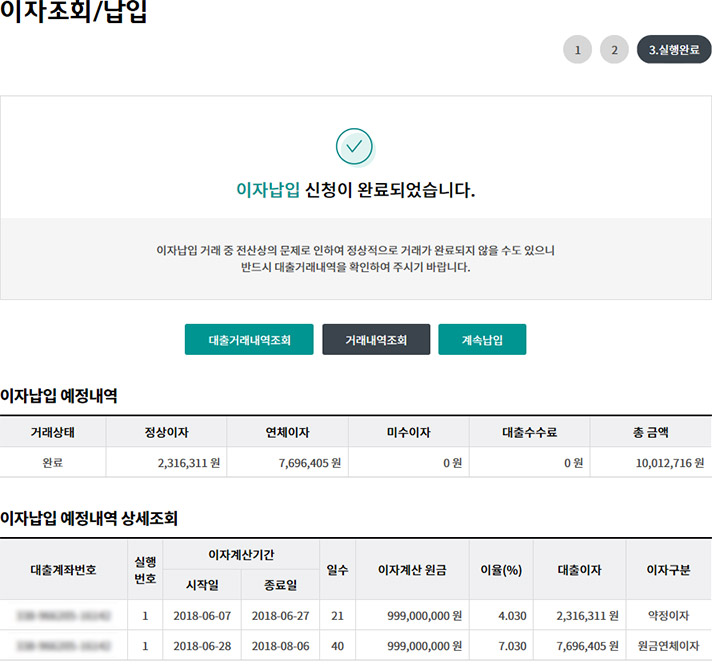
Task: Click the 계속납입 button
Action: pyautogui.click(x=482, y=339)
